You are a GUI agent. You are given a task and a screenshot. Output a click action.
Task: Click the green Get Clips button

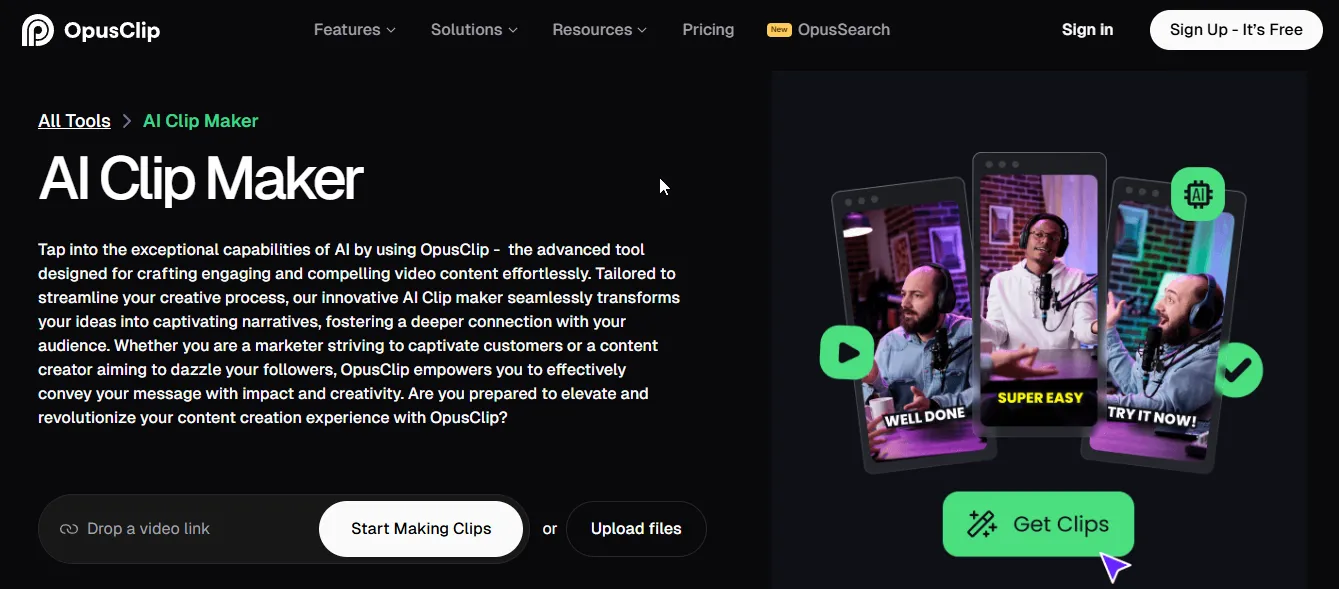1038,524
